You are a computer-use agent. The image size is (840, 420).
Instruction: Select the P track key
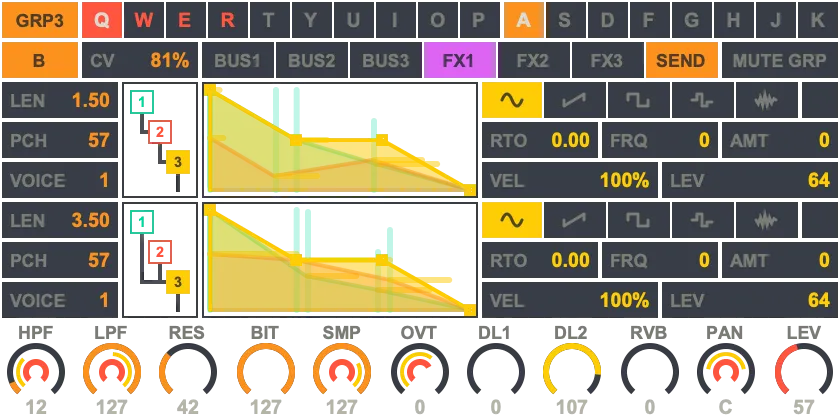(x=479, y=20)
